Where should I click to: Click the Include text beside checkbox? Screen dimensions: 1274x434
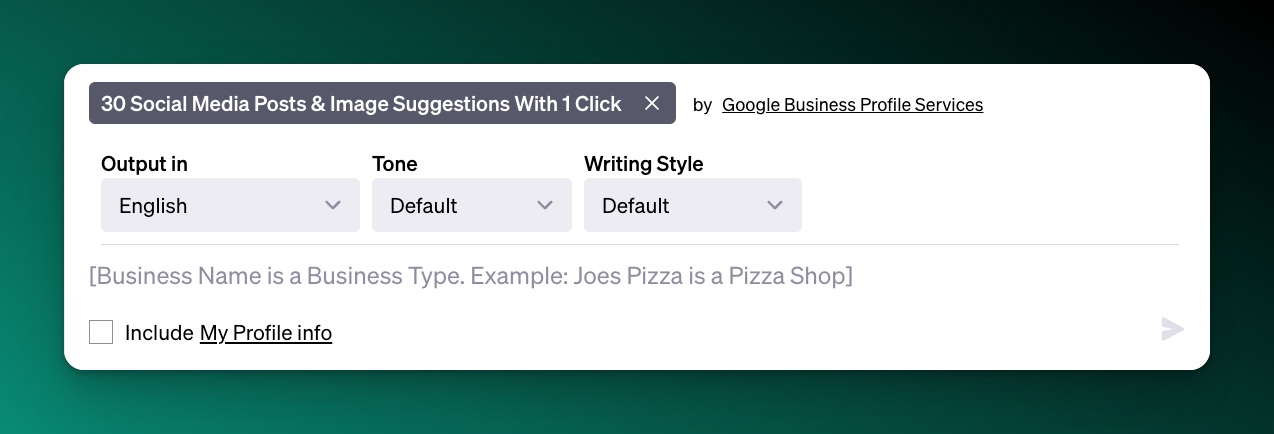point(159,333)
